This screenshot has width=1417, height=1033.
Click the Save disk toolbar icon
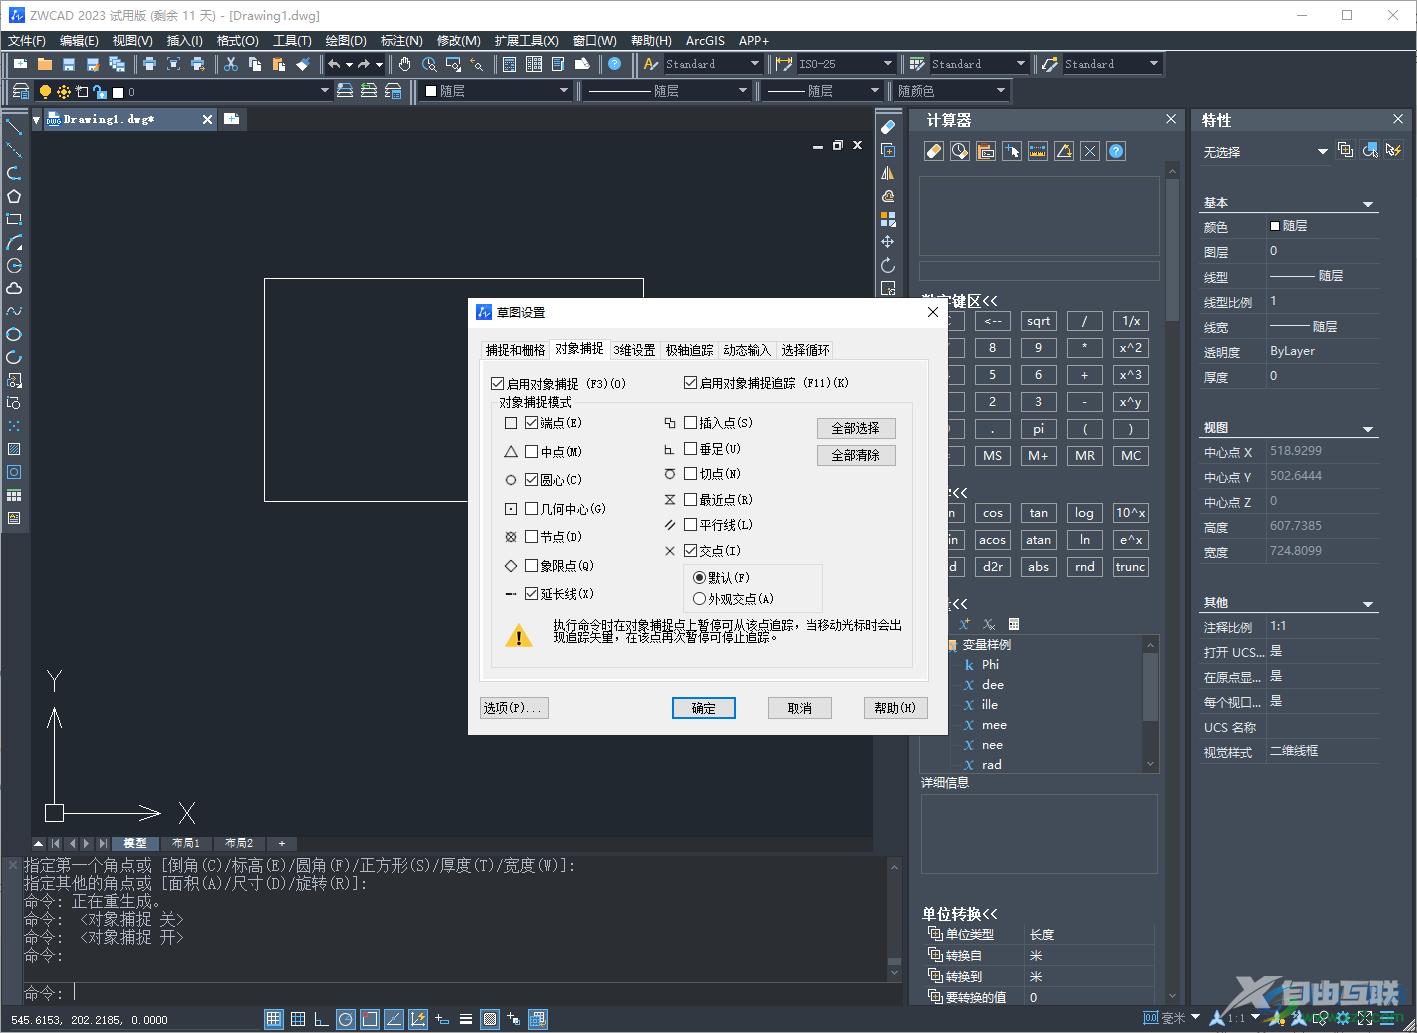point(69,64)
